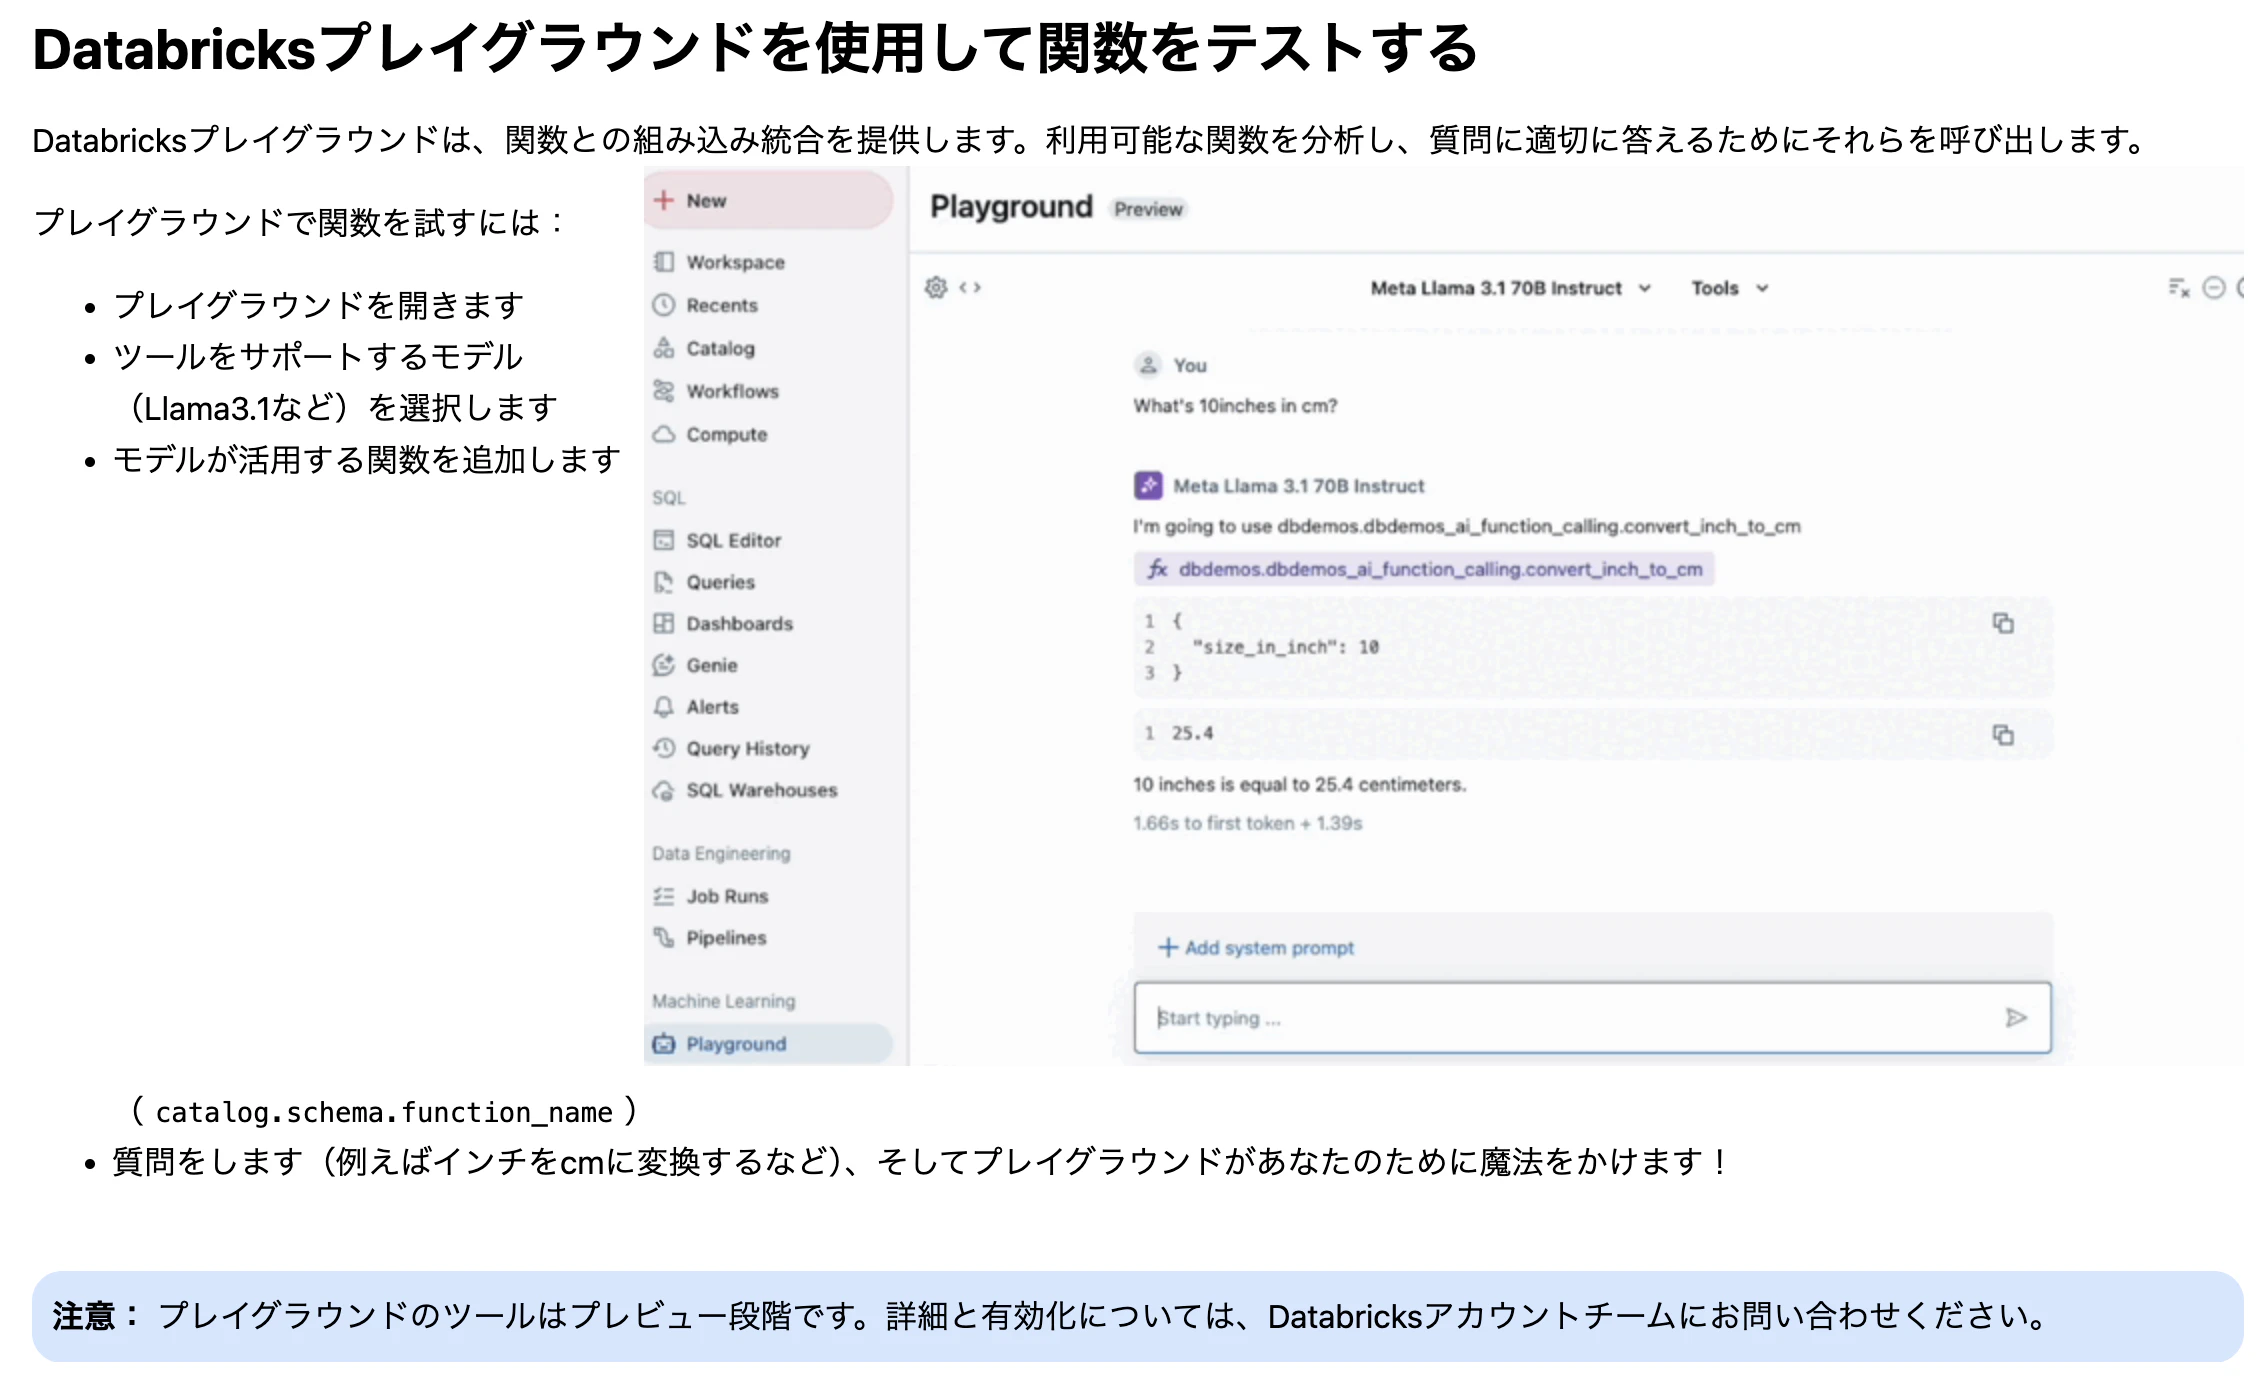Click the 'モデルが活用する関数を追加します' bullet
The image size is (2268, 1382).
click(x=367, y=460)
